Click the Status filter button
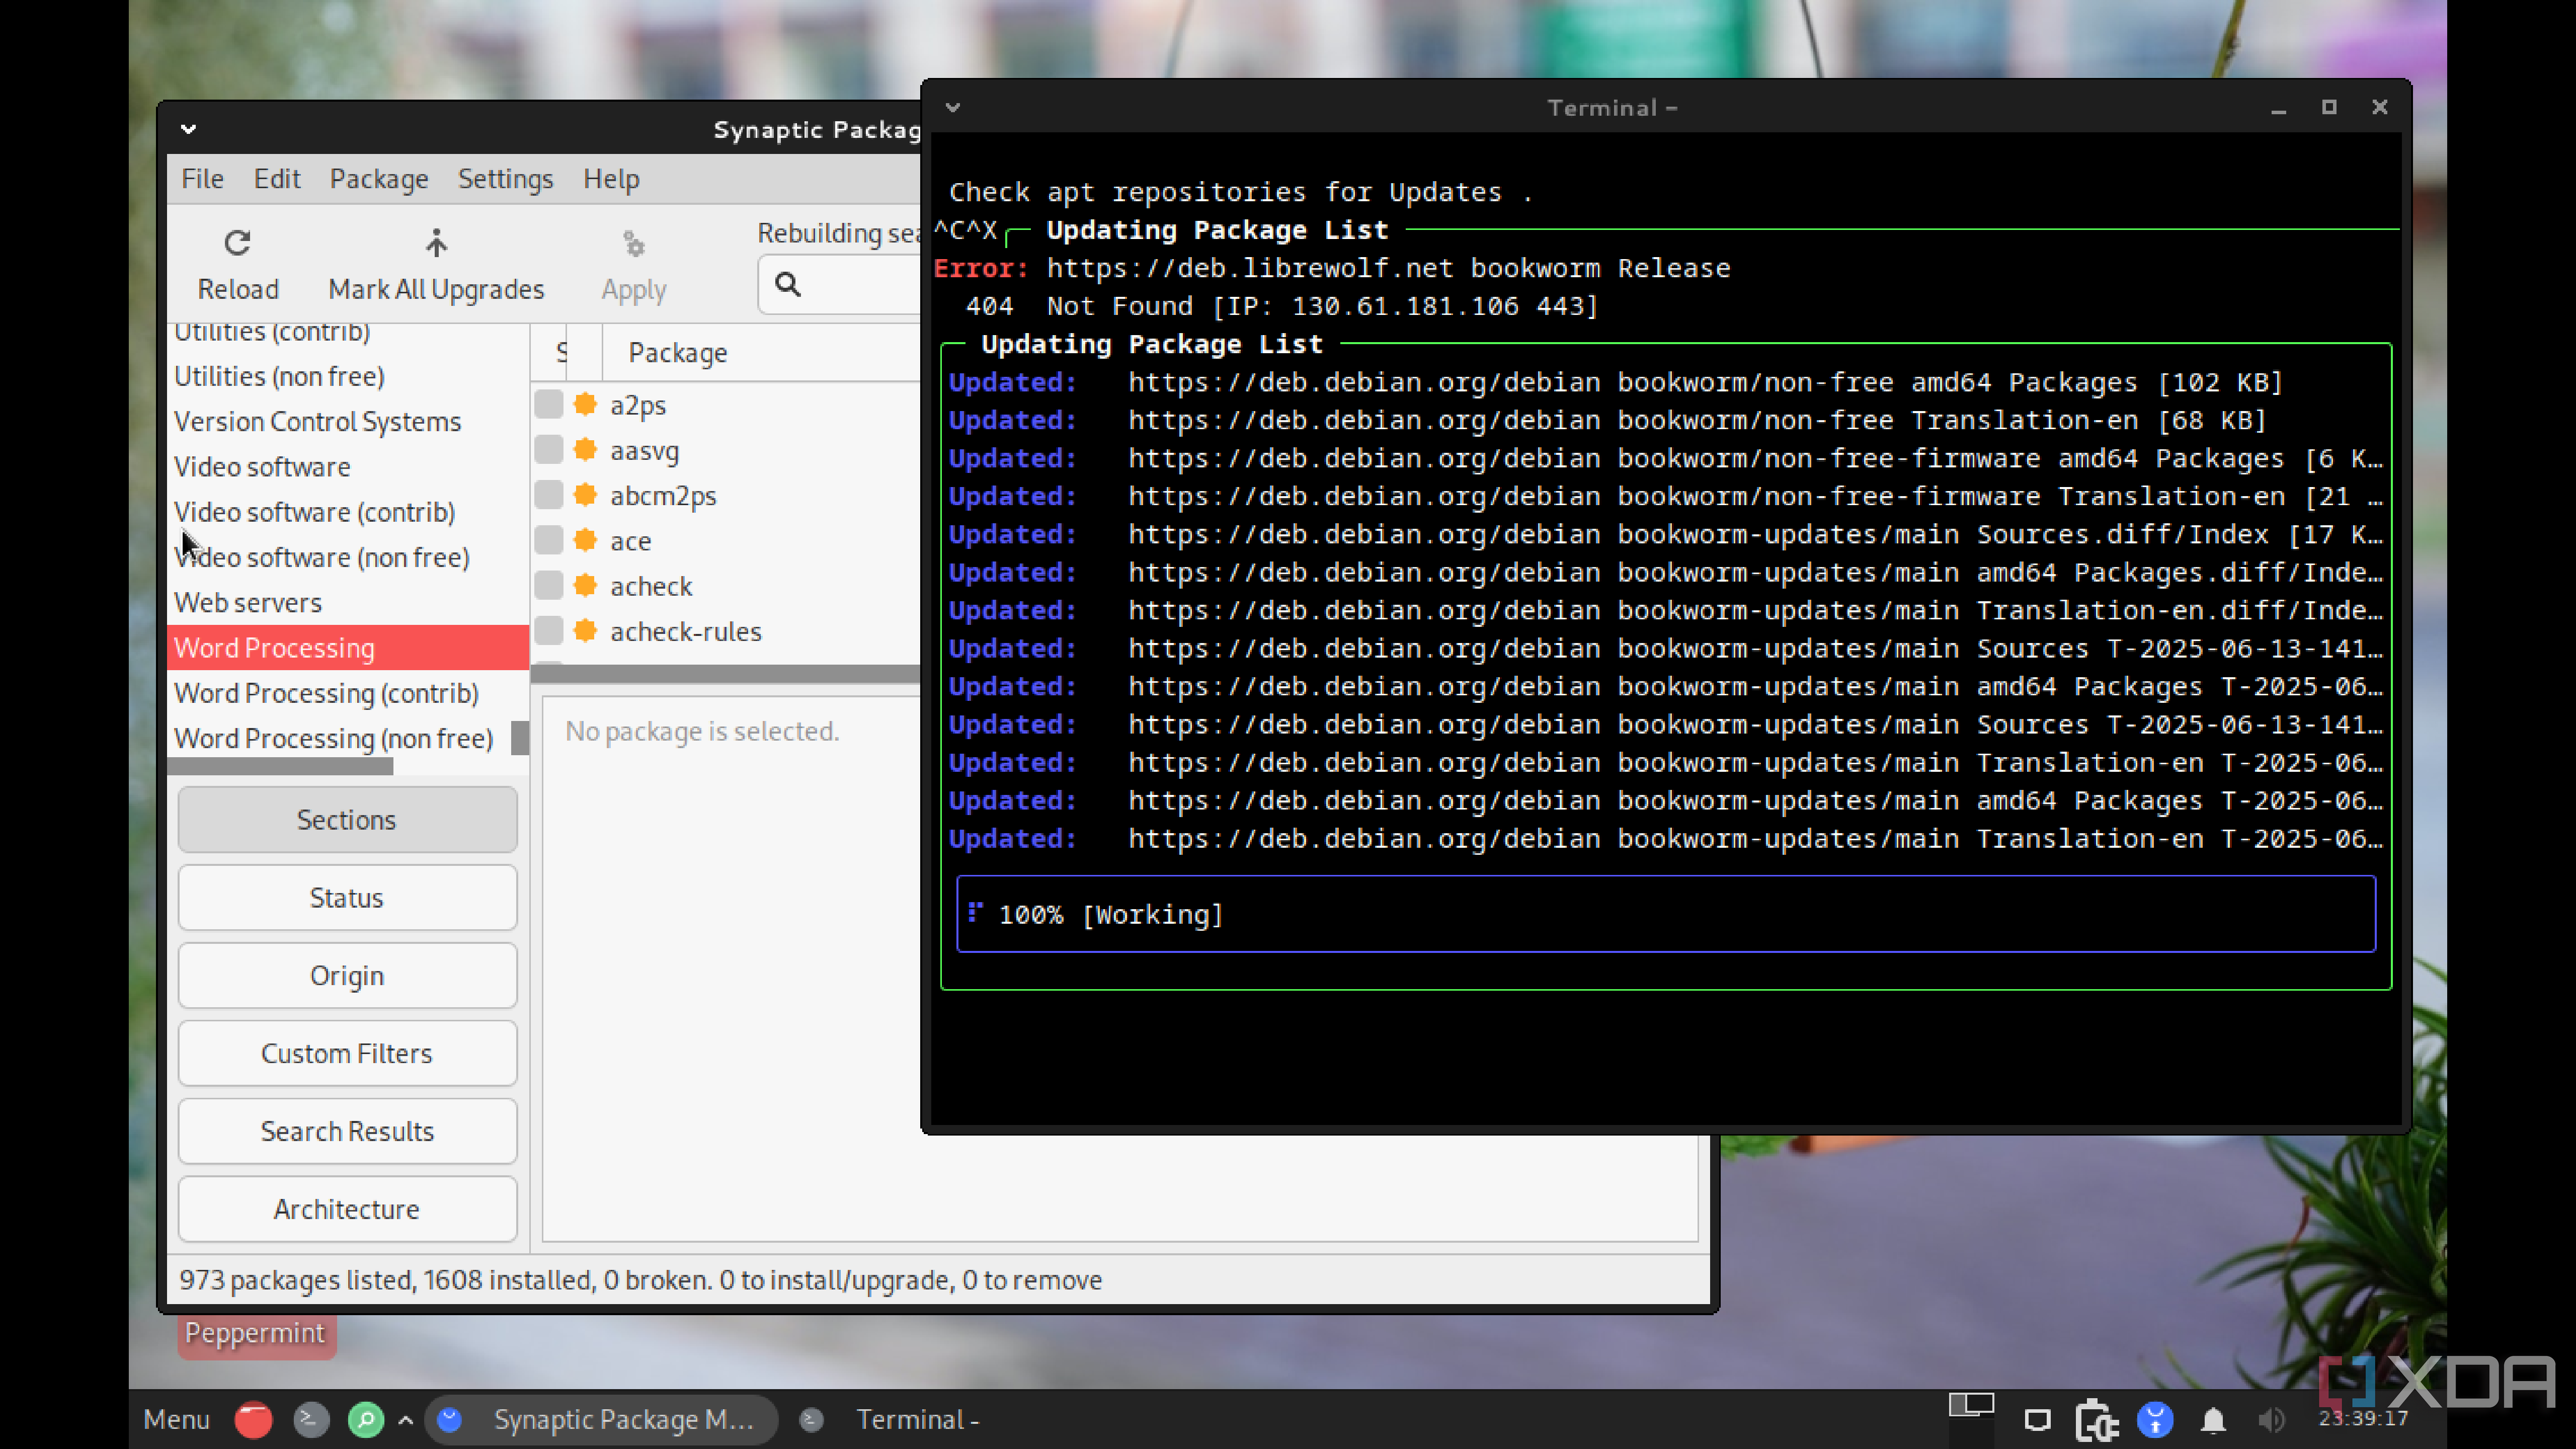2576x1449 pixels. [x=347, y=897]
